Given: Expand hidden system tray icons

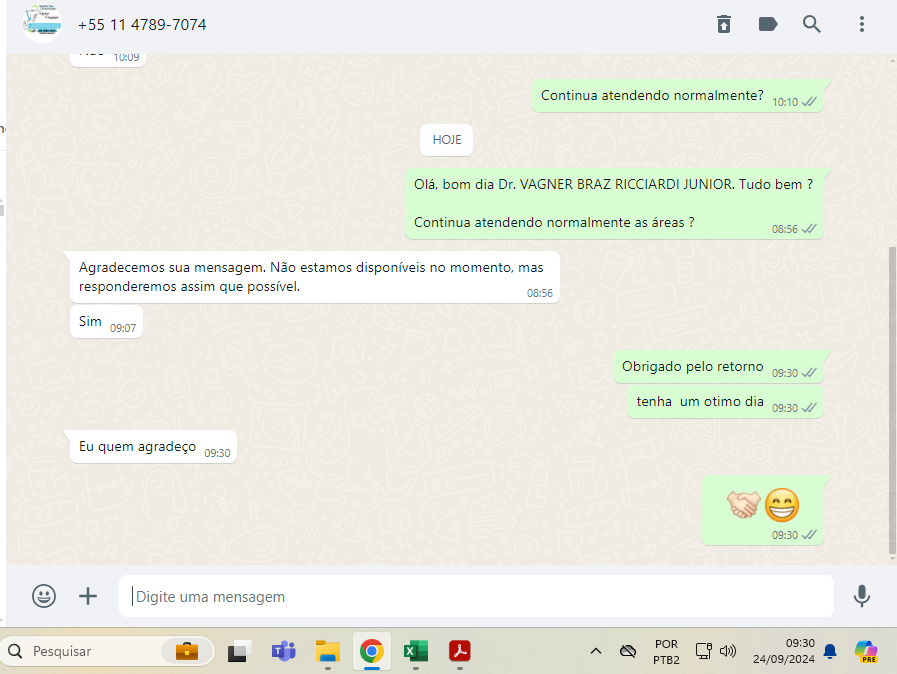Looking at the screenshot, I should [x=596, y=651].
